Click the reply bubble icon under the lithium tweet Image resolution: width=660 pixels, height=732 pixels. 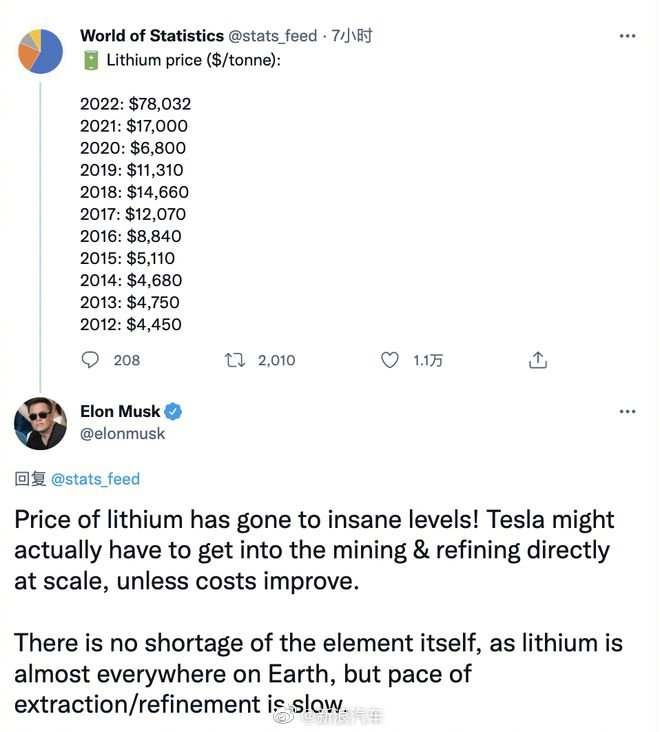point(90,360)
